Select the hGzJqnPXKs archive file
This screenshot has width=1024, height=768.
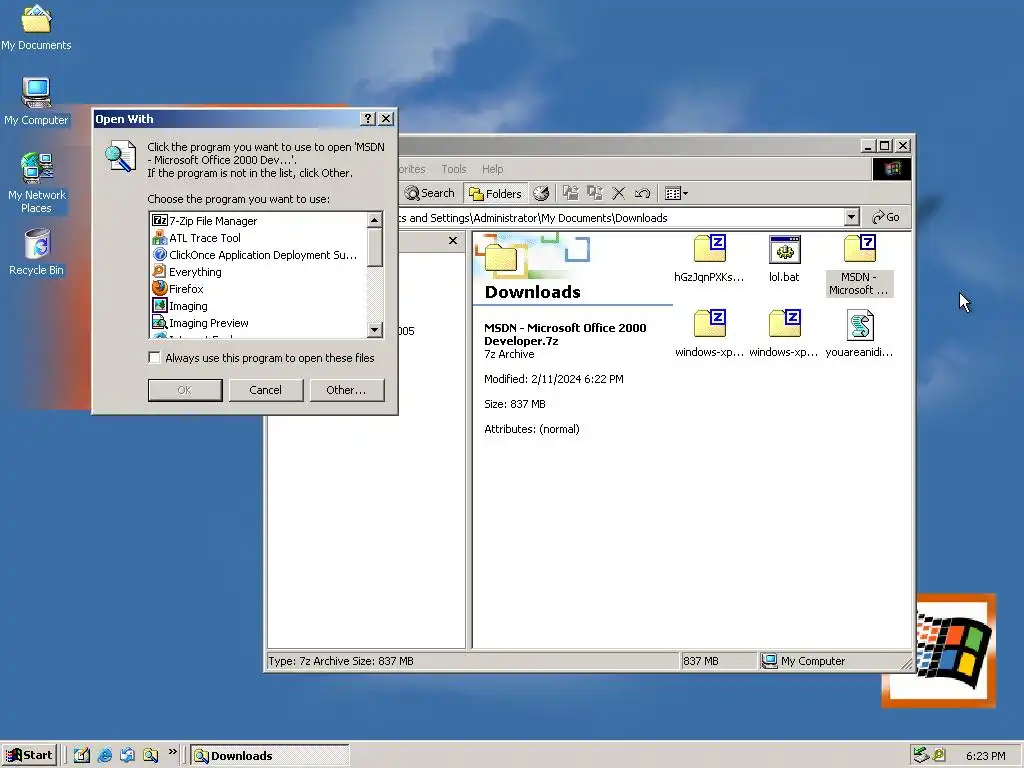click(709, 259)
